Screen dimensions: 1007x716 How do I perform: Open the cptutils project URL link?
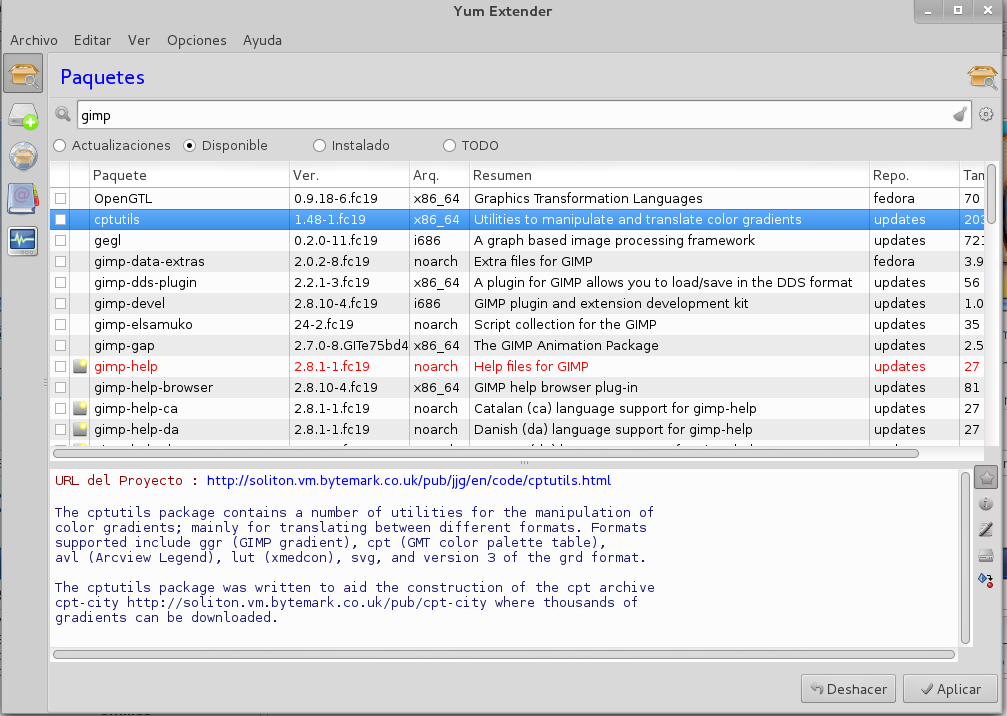coord(408,480)
